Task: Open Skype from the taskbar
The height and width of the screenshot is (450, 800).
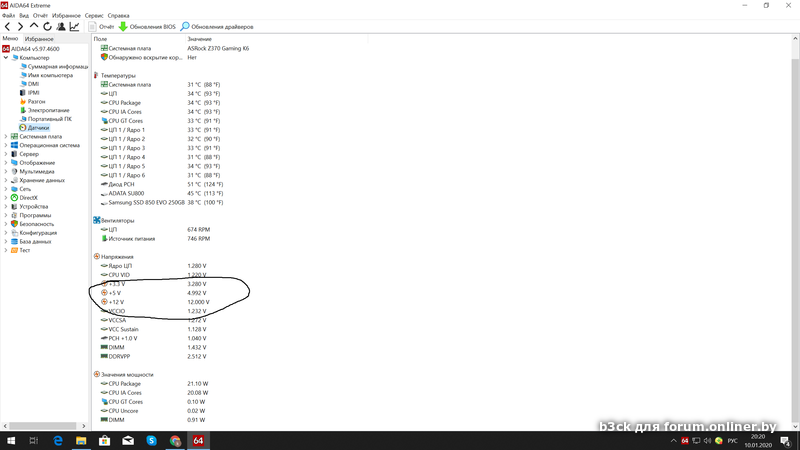Action: (152, 441)
